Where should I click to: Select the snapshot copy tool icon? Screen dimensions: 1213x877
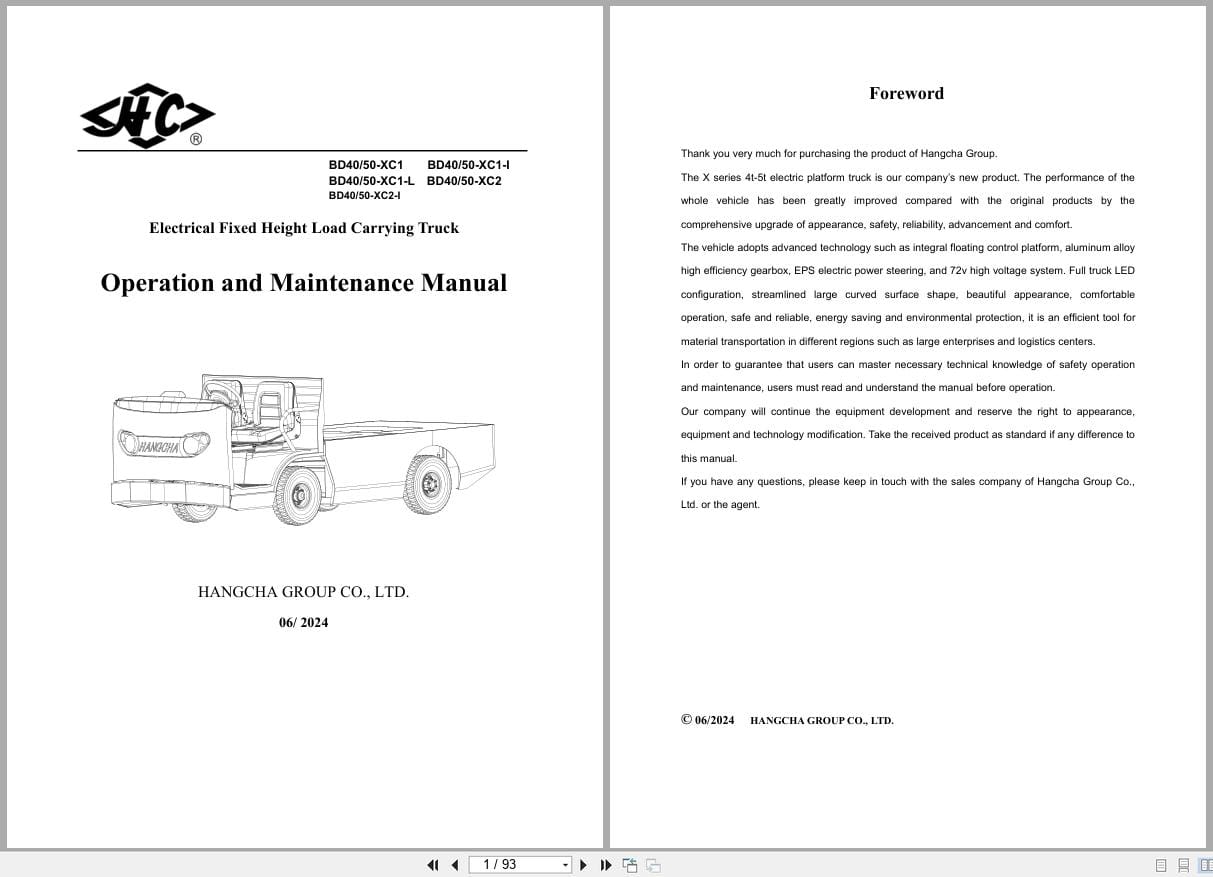click(630, 864)
